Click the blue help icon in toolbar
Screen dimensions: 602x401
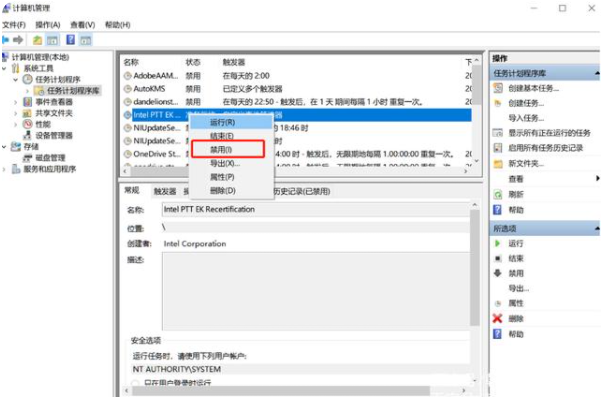pyautogui.click(x=71, y=39)
